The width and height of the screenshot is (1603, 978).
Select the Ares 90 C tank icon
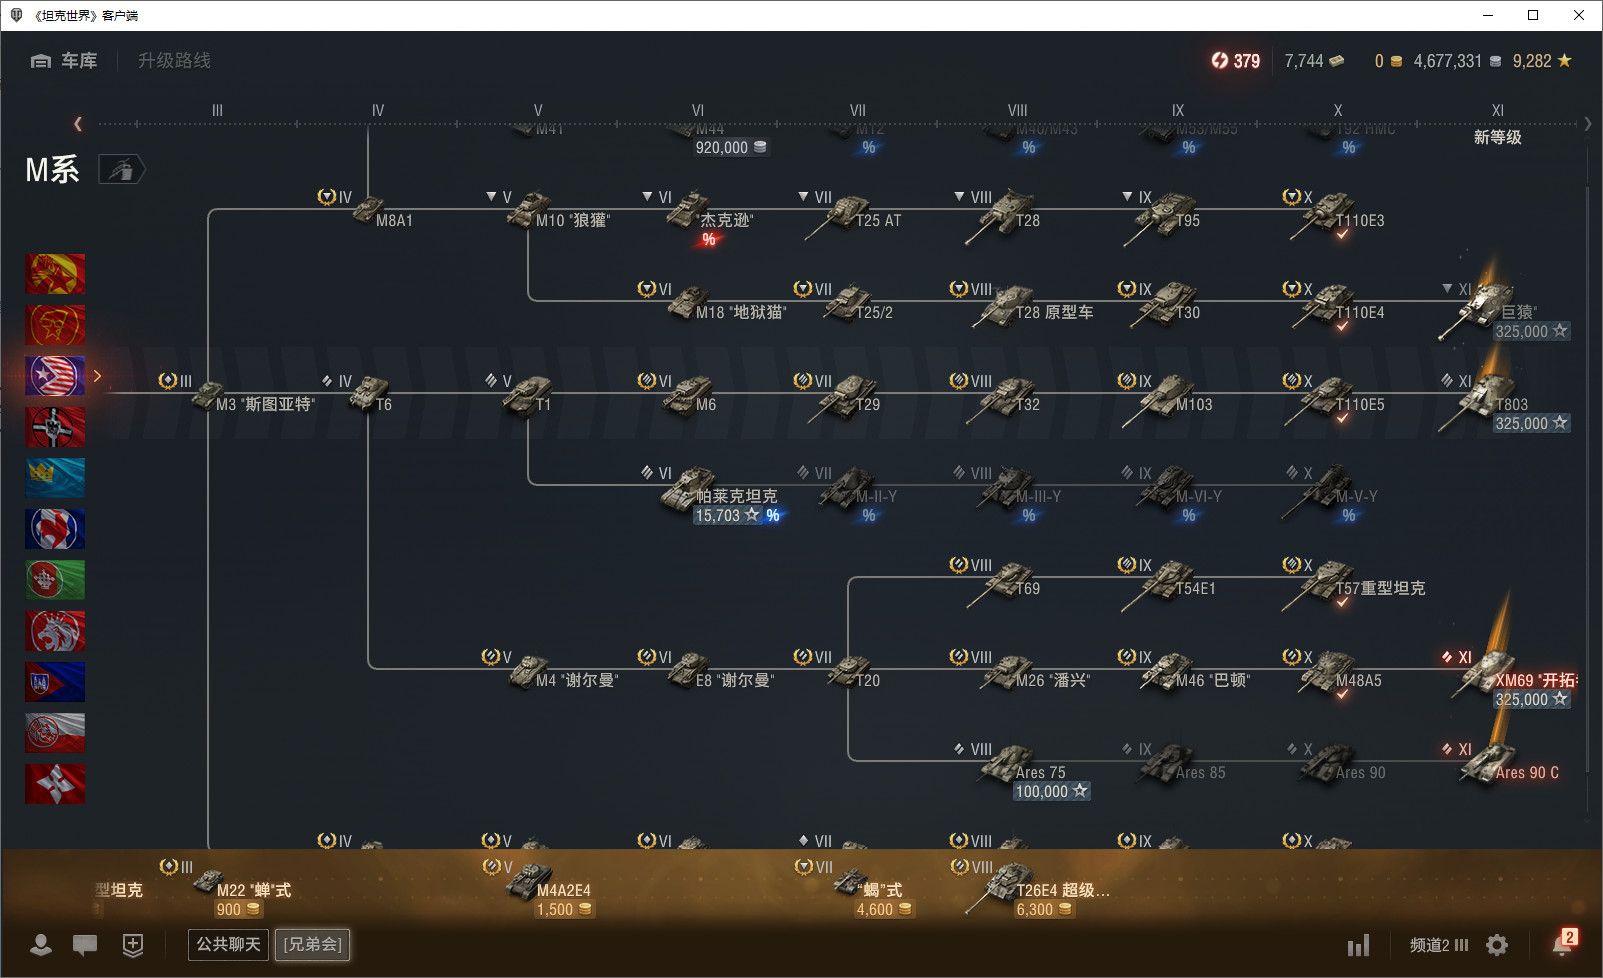(x=1488, y=764)
